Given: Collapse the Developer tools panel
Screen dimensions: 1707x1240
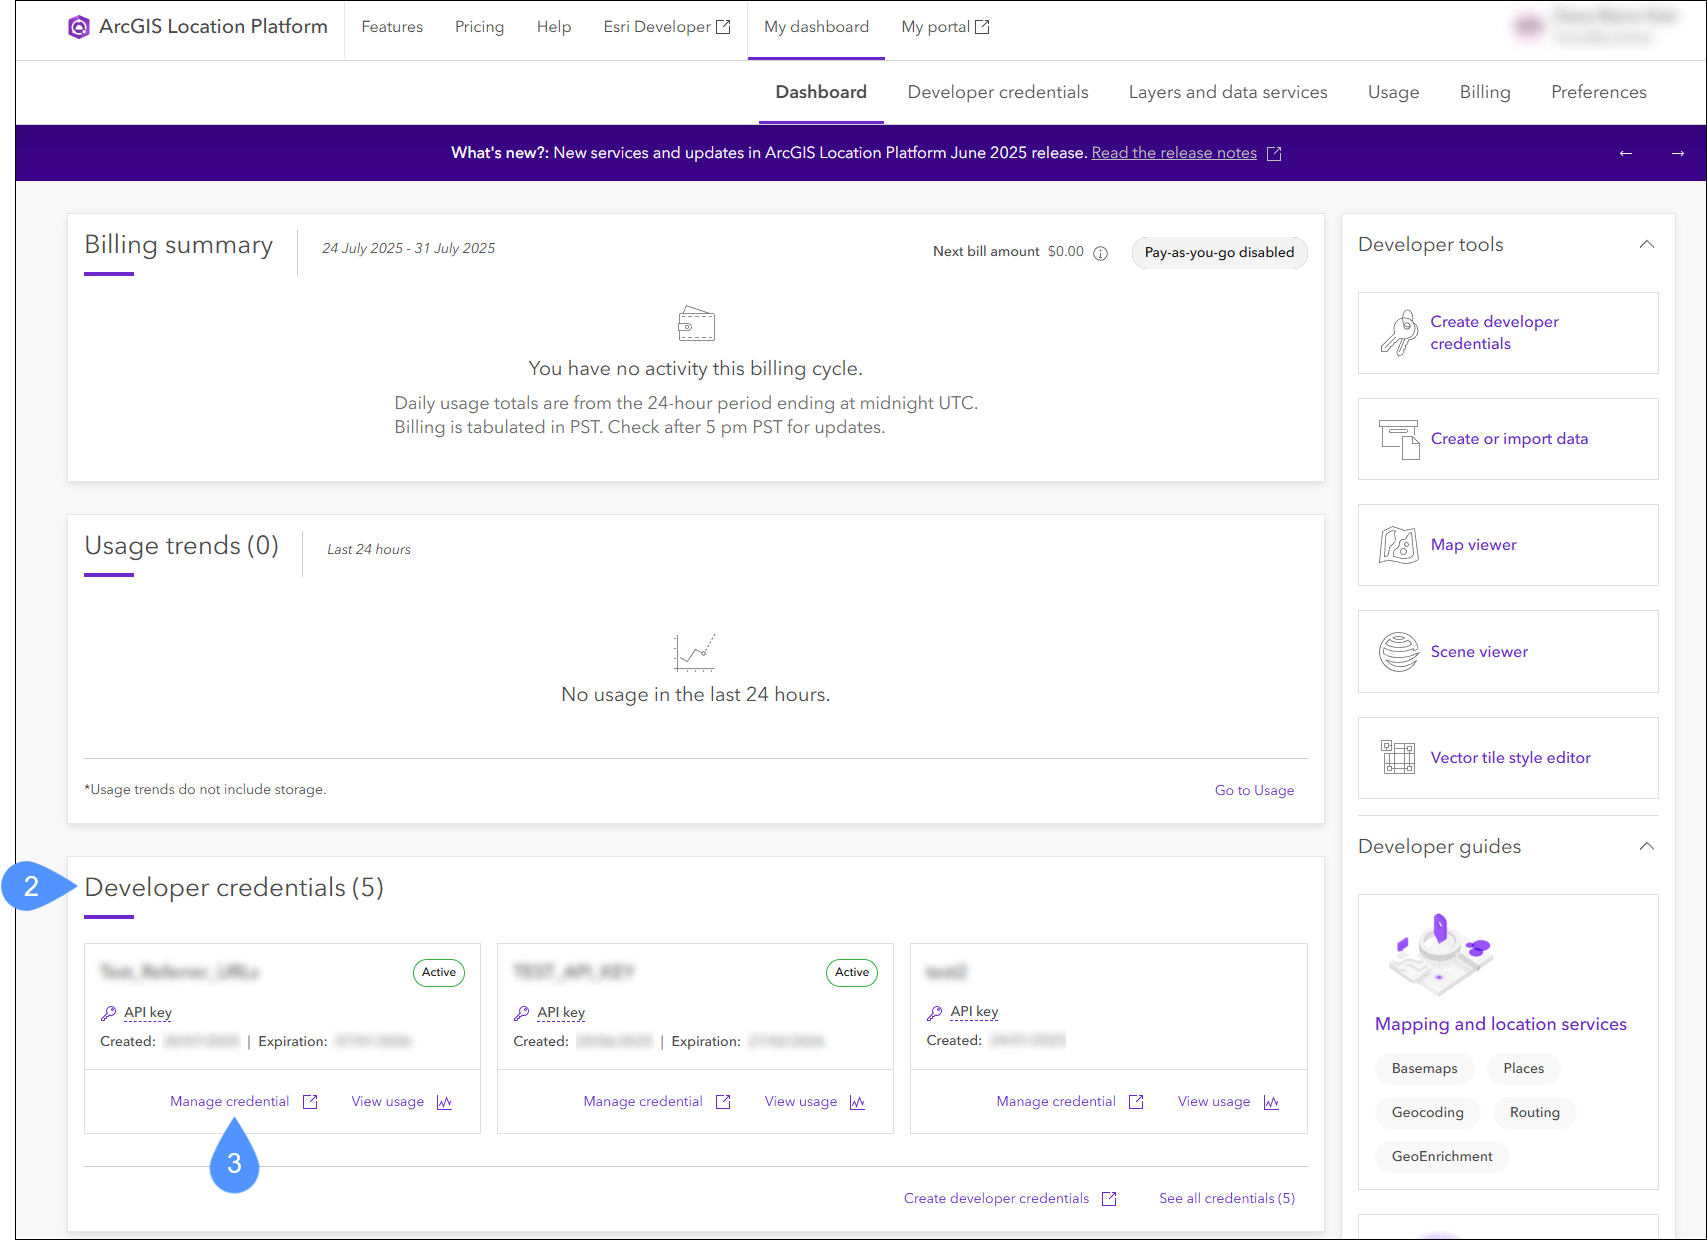Looking at the screenshot, I should [1646, 245].
